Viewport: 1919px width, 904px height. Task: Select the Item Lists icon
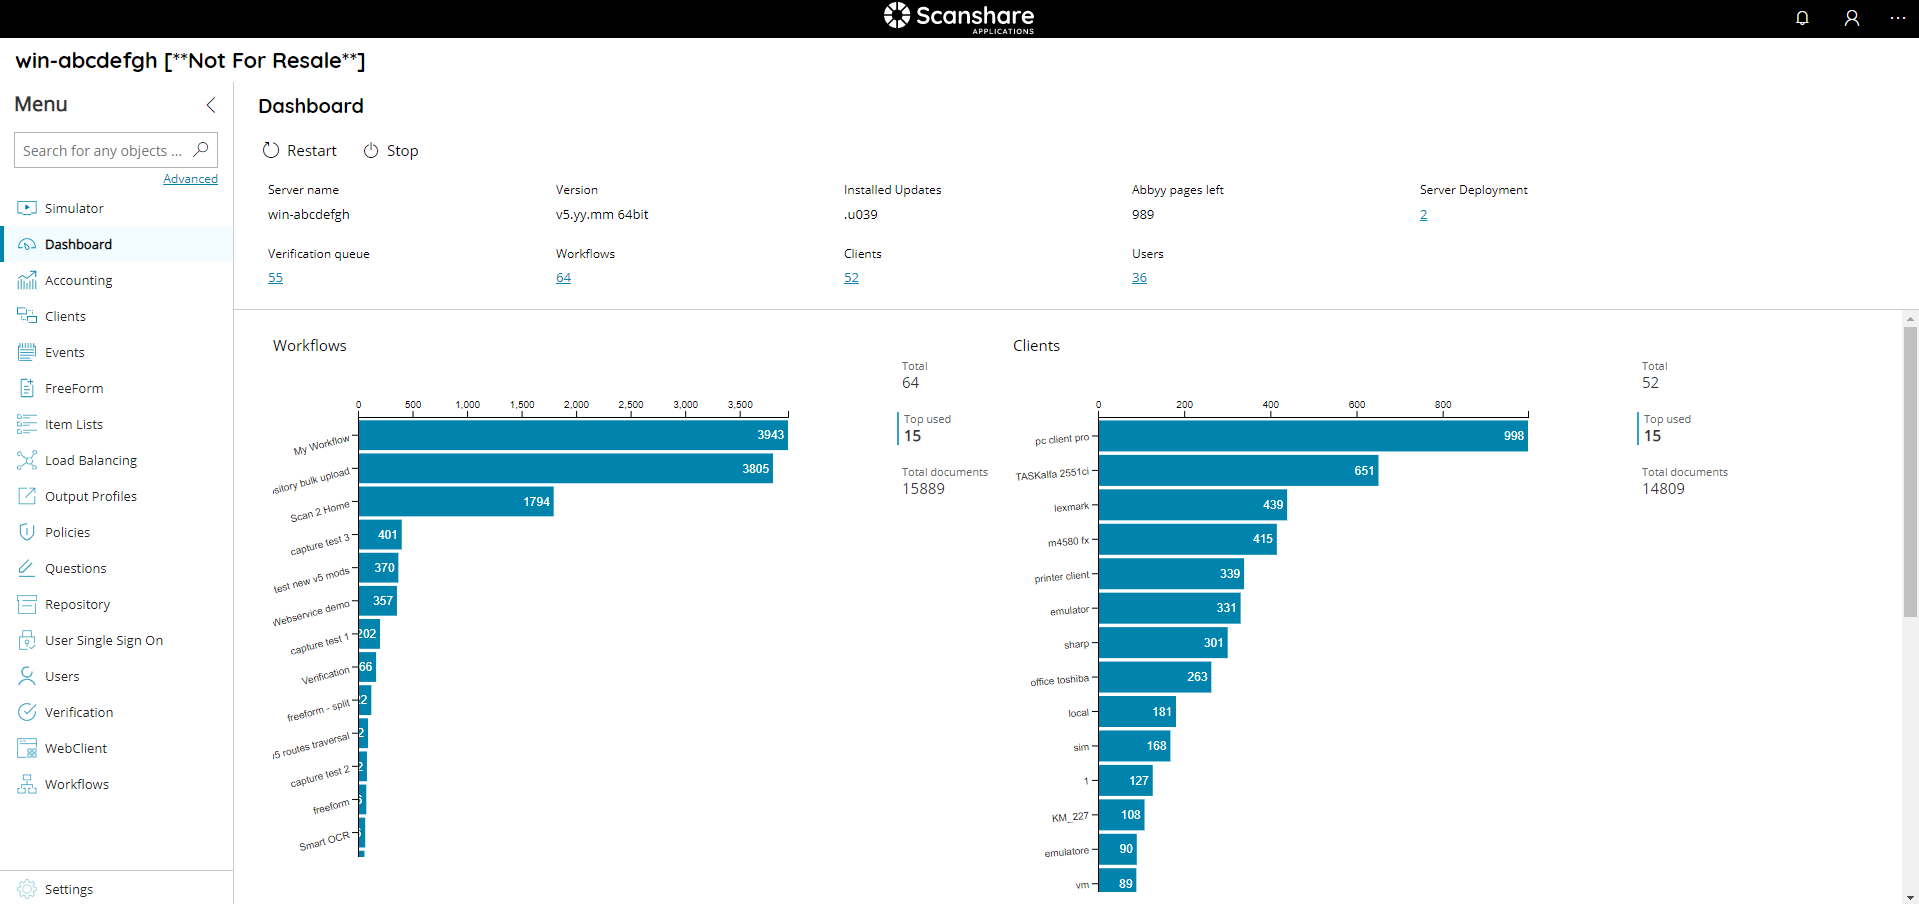[x=27, y=424]
